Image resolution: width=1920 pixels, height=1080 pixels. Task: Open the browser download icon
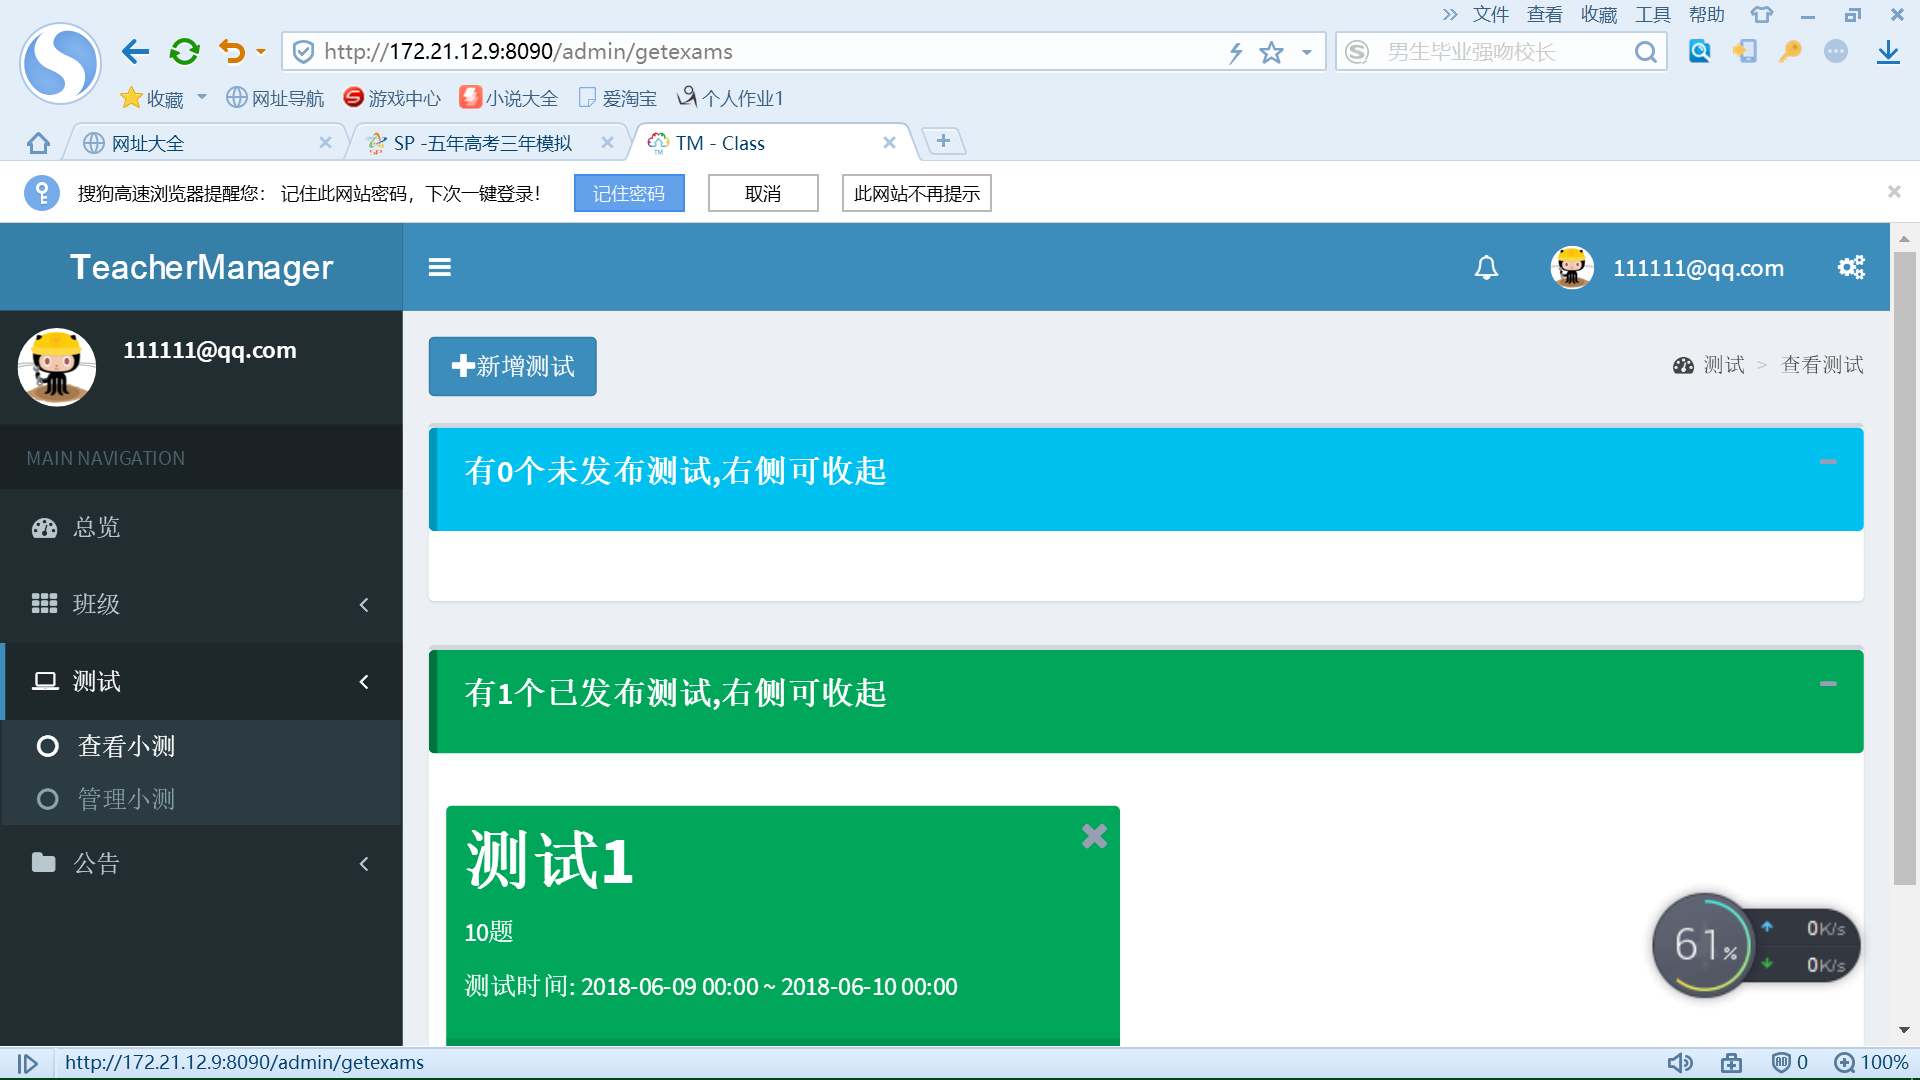click(1888, 52)
